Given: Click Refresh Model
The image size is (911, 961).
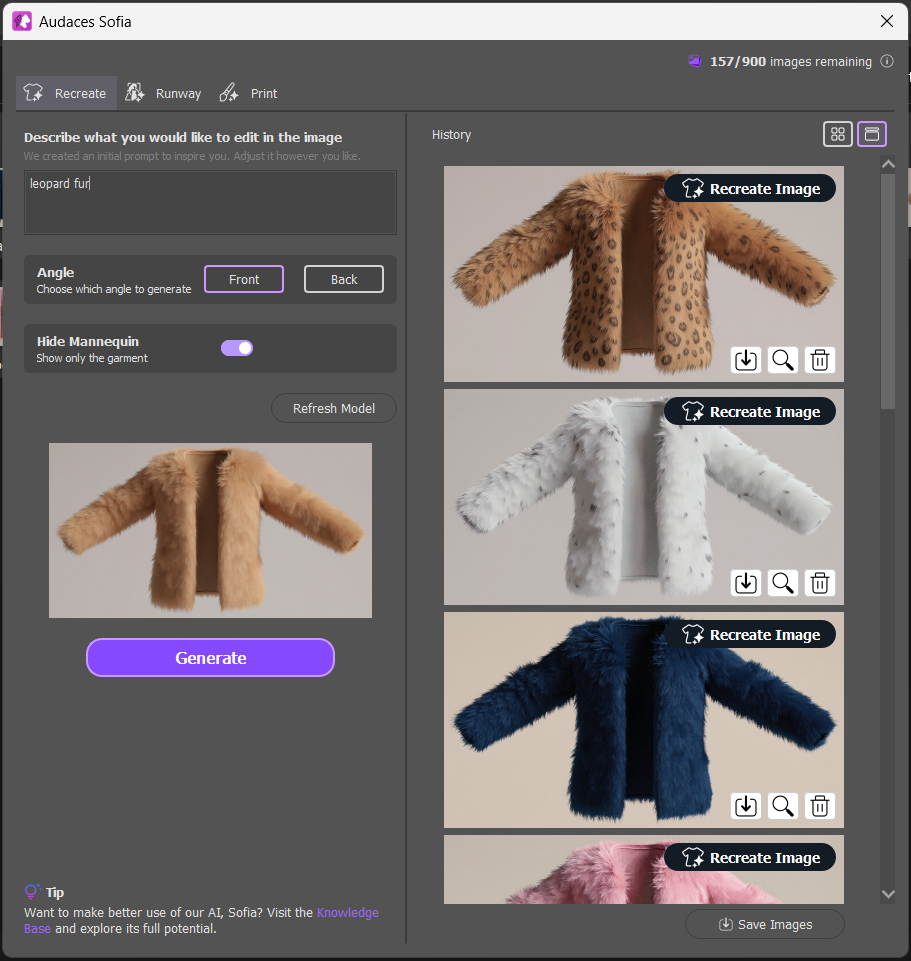Looking at the screenshot, I should click(333, 408).
